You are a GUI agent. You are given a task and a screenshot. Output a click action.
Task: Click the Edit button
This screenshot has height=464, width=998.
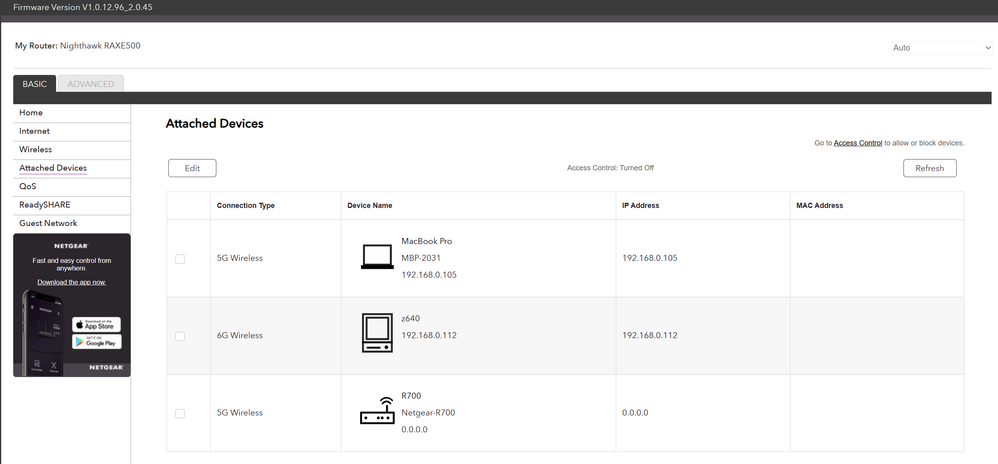click(192, 168)
